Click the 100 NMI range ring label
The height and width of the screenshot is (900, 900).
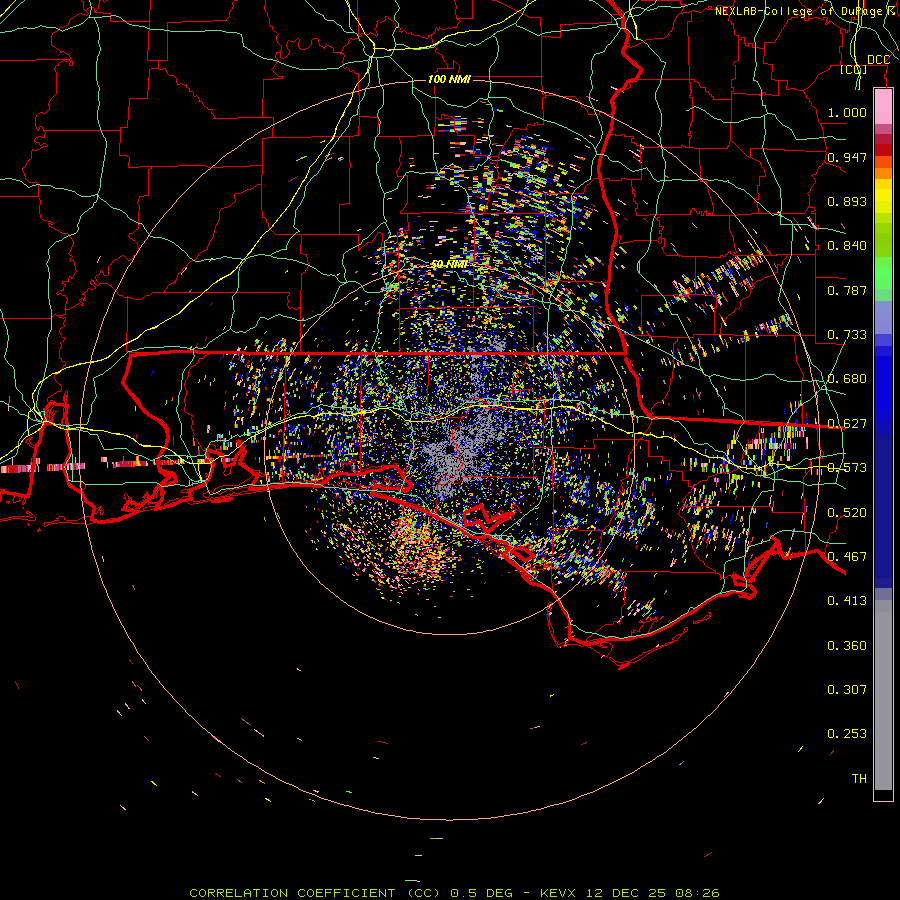coord(449,79)
